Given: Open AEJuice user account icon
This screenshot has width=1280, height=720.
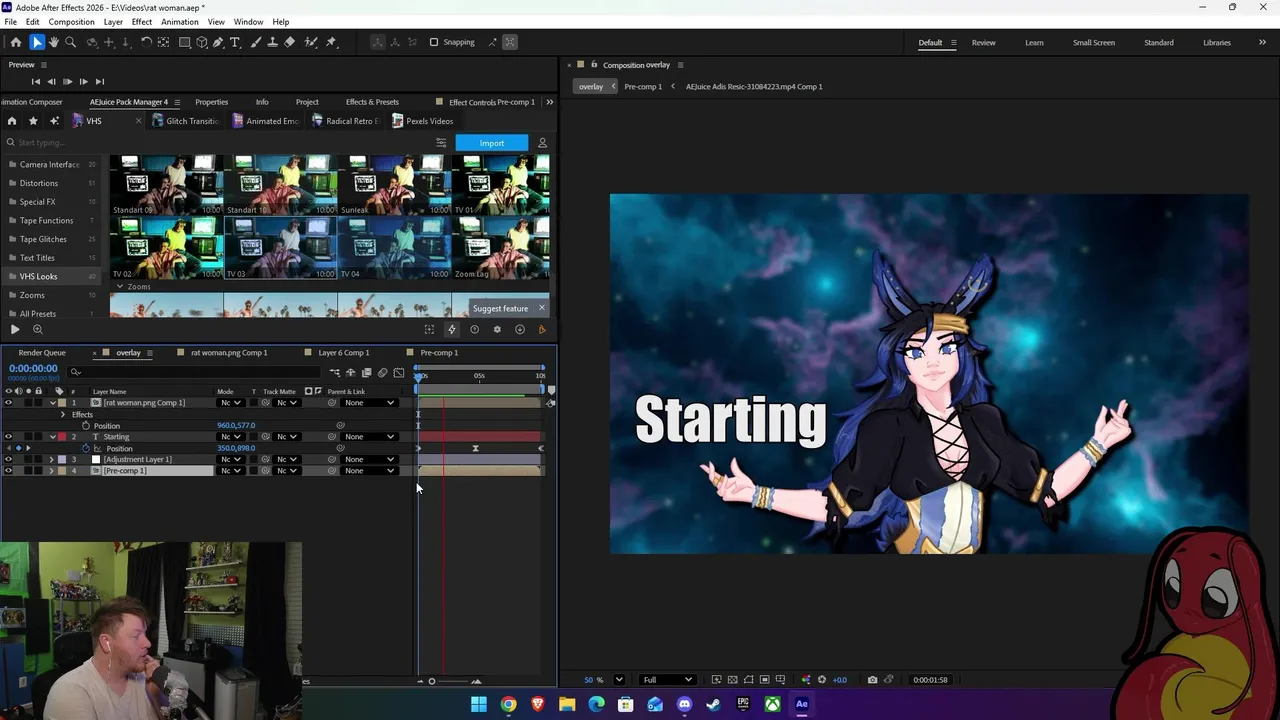Looking at the screenshot, I should pos(542,143).
